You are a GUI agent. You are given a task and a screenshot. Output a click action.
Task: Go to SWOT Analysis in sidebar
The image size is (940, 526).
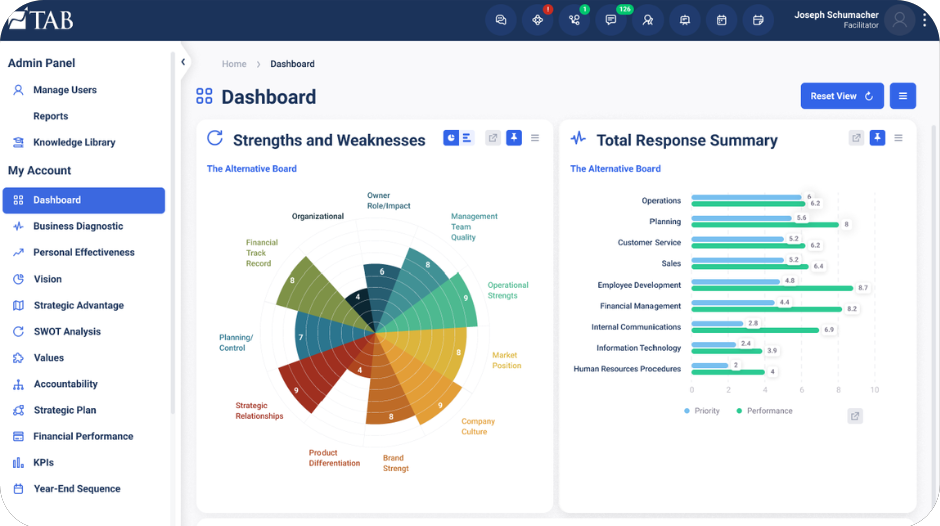[x=67, y=332]
